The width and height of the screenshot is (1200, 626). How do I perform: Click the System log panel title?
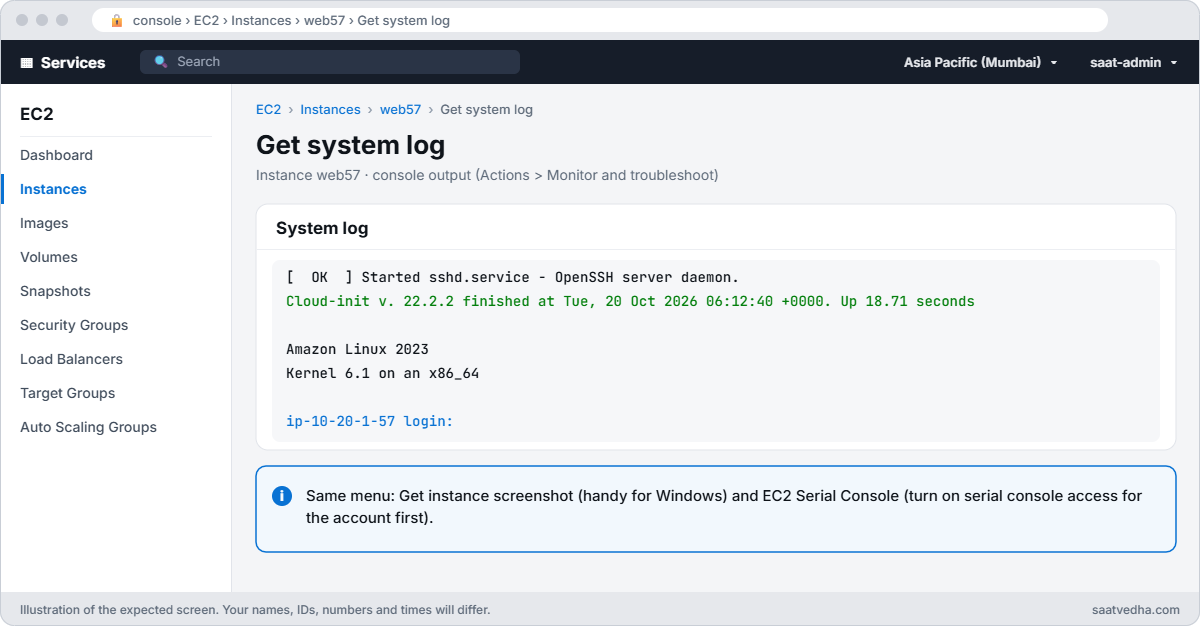(x=322, y=228)
